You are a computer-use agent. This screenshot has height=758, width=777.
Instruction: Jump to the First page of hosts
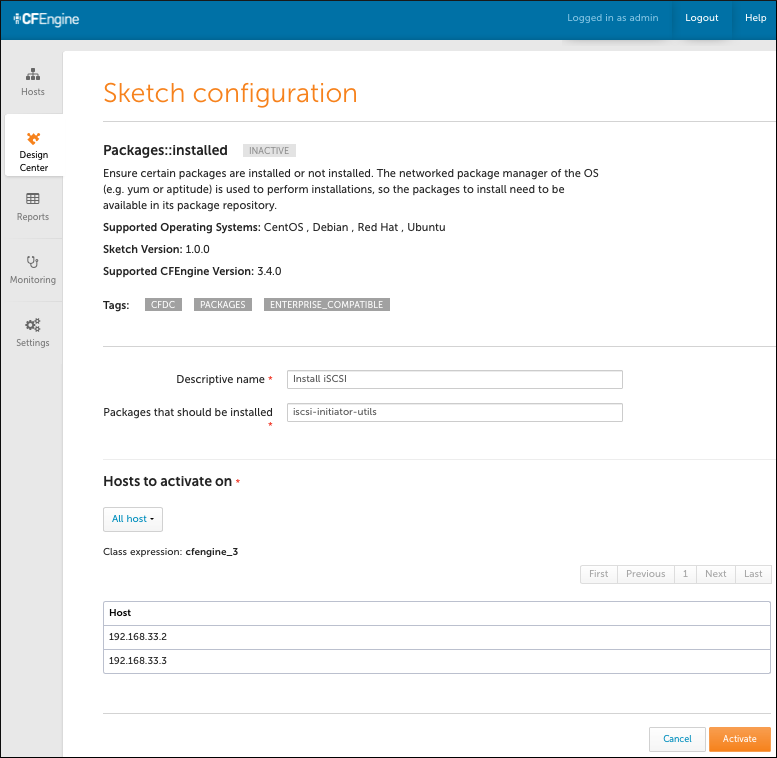[599, 574]
